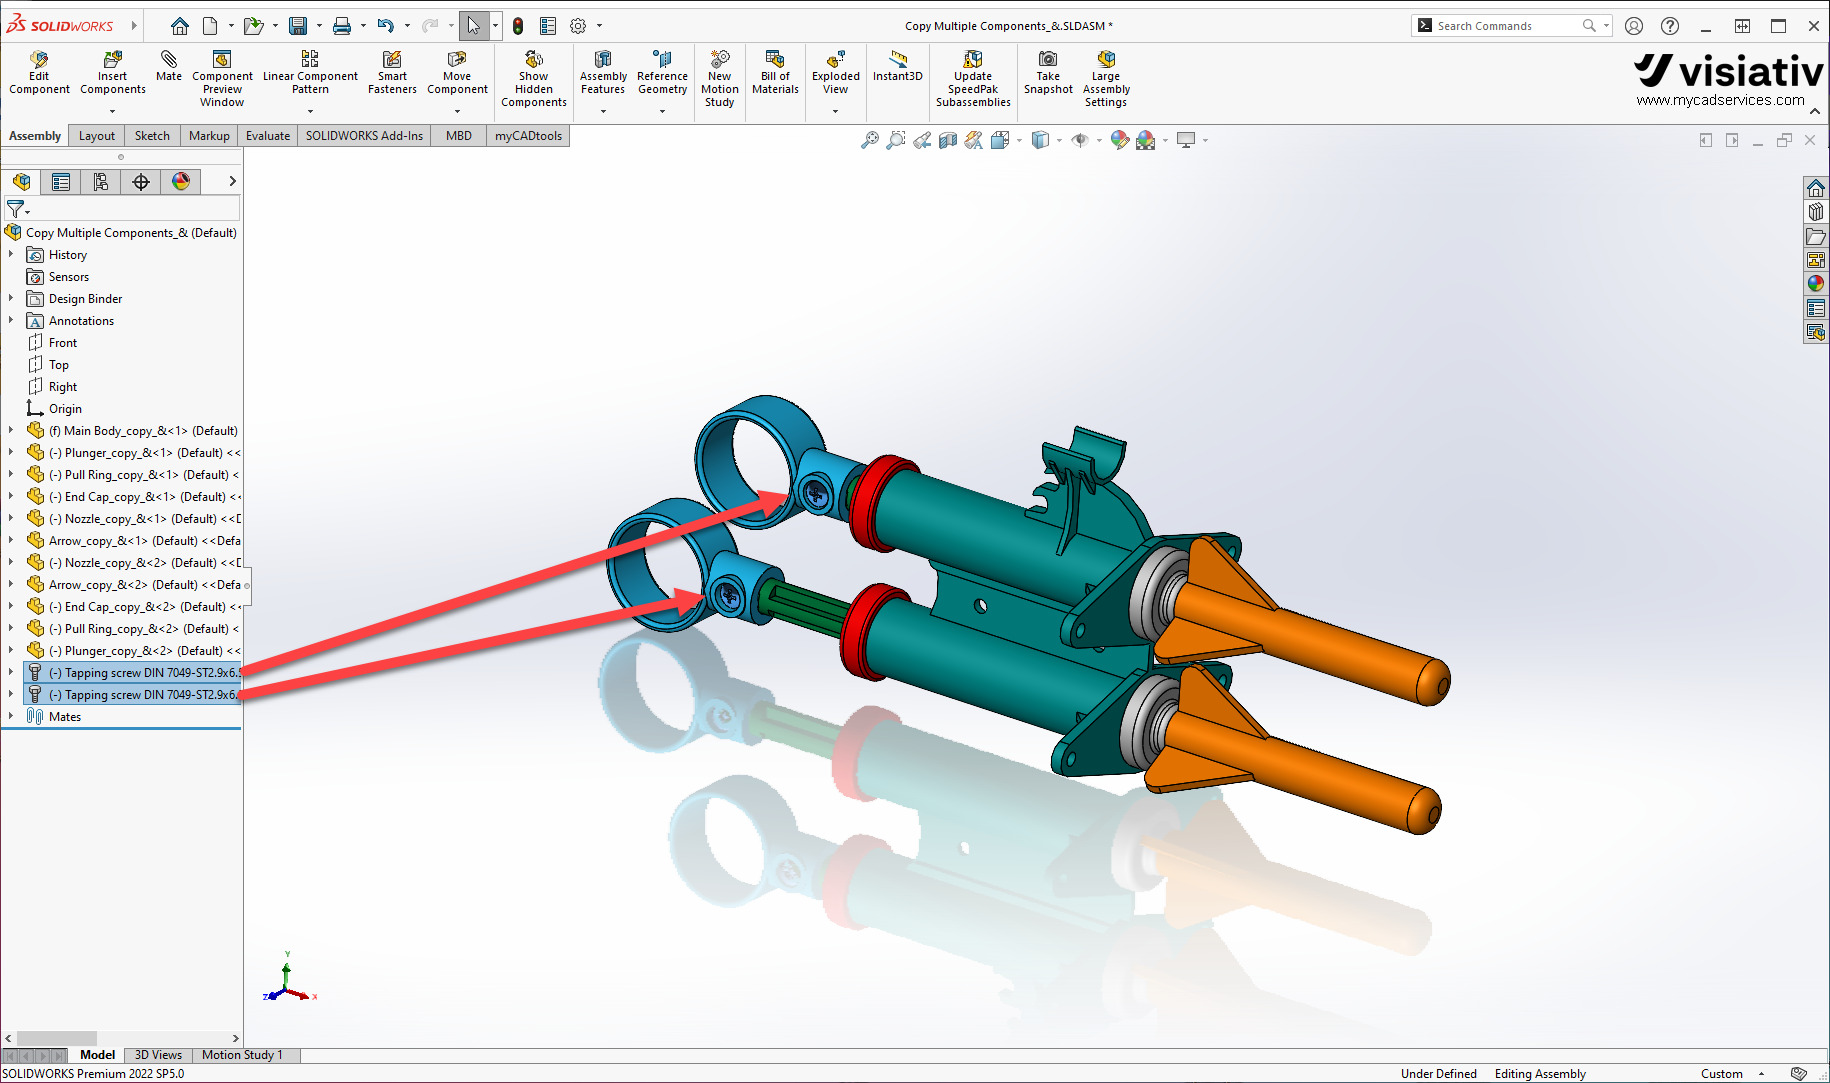Open Component Preview Window
1830x1083 pixels.
pos(222,79)
